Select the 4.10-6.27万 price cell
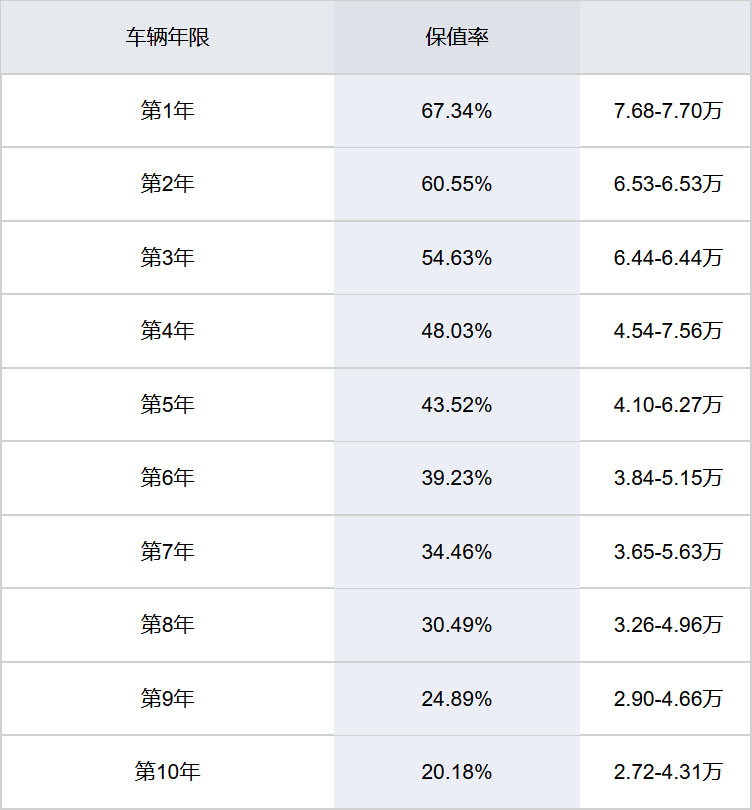 [x=667, y=405]
